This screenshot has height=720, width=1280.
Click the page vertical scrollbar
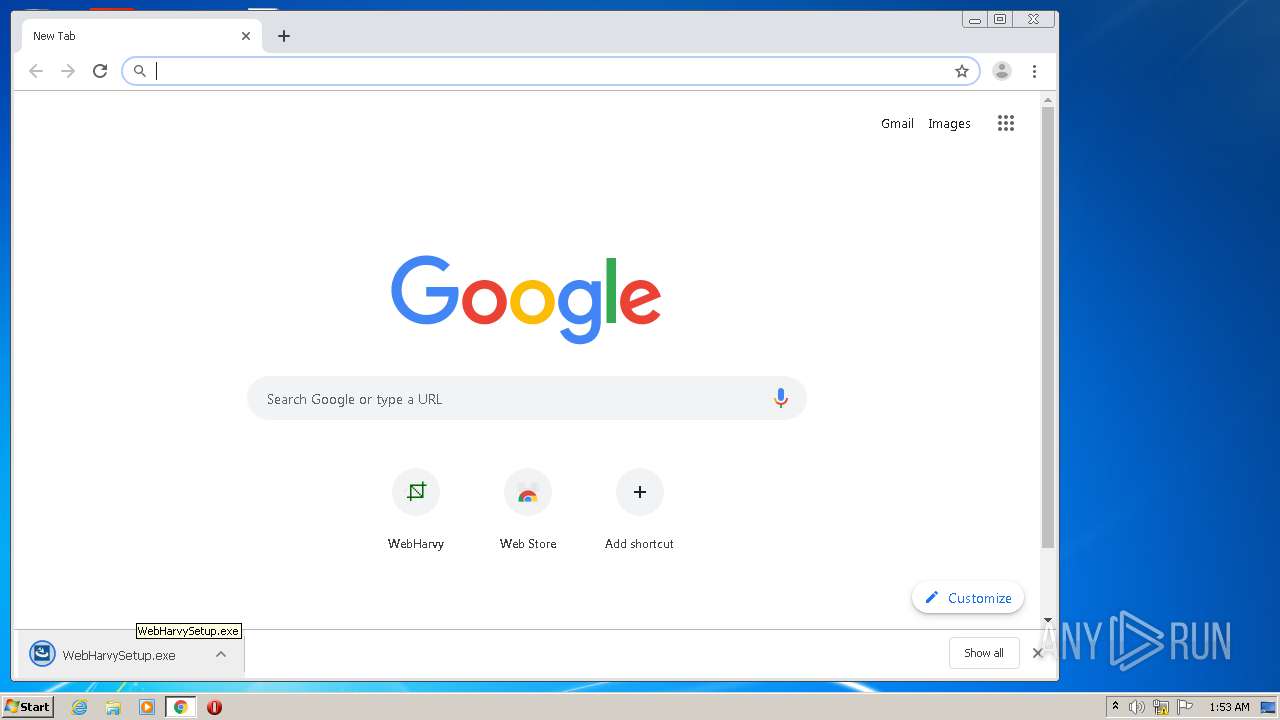pos(1048,328)
